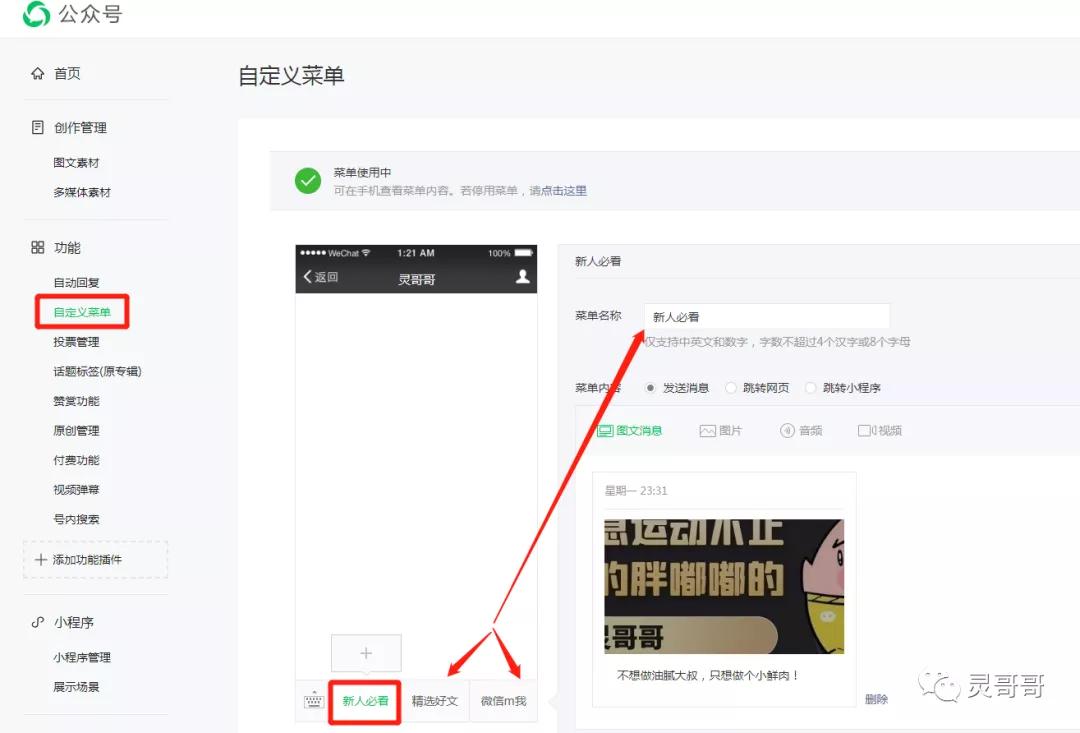This screenshot has width=1080, height=733.
Task: Select the home icon beside 首页
Action: click(x=37, y=72)
